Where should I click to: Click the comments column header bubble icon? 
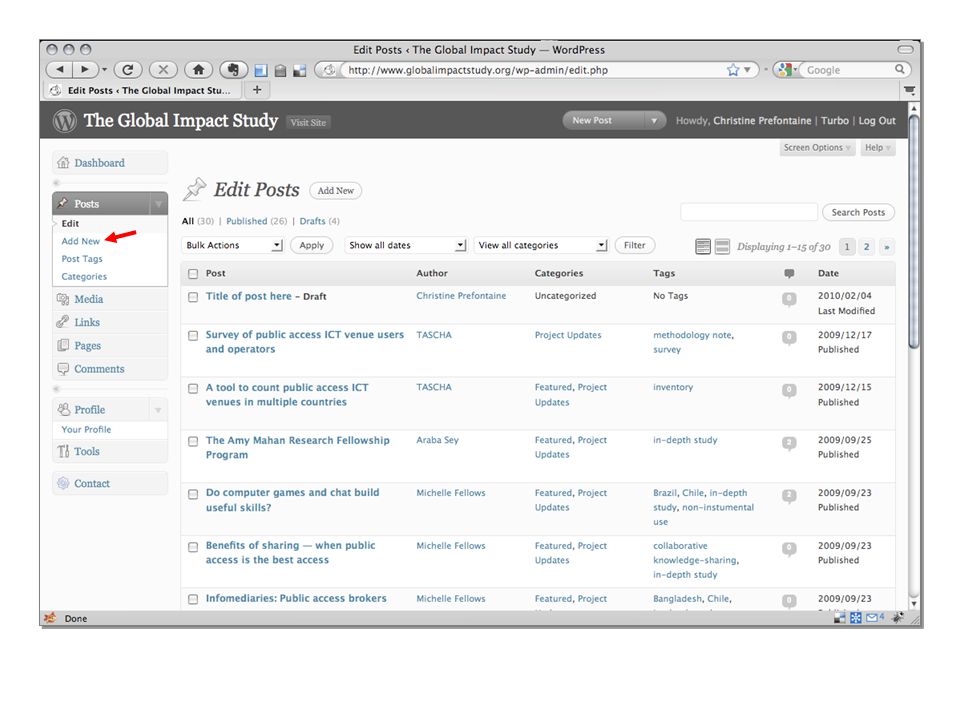tap(789, 273)
